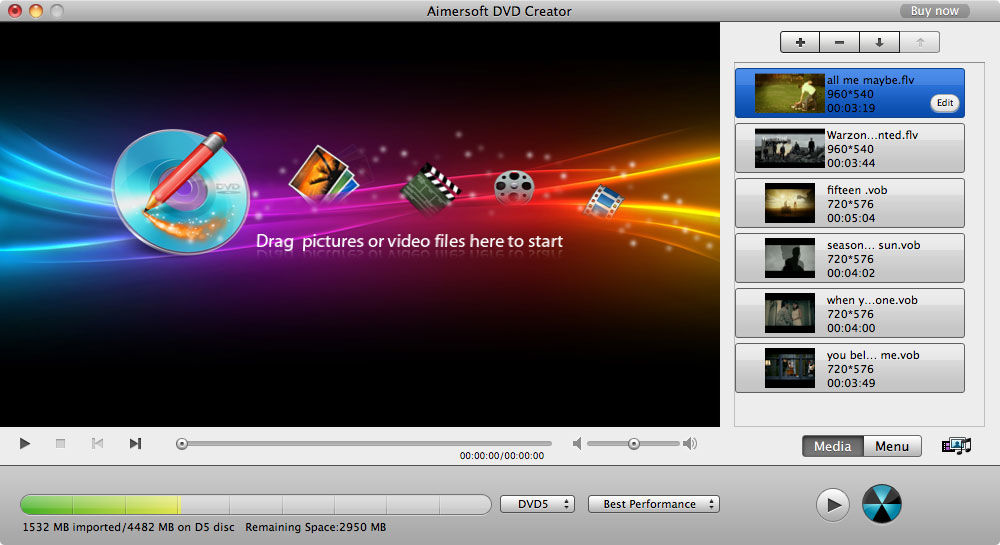Screen dimensions: 1000x545
Task: Click the previous clip button
Action: [x=97, y=443]
